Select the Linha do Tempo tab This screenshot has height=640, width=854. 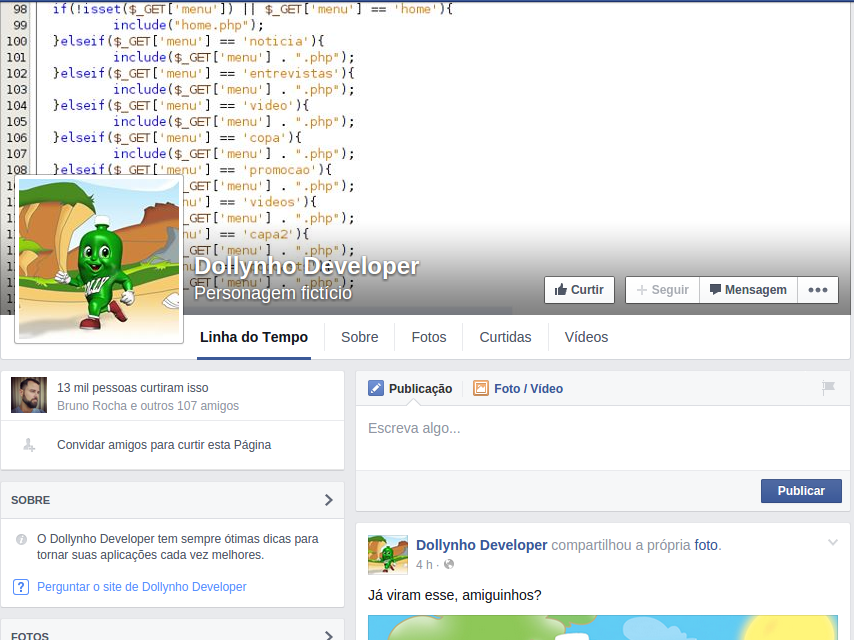tap(254, 337)
